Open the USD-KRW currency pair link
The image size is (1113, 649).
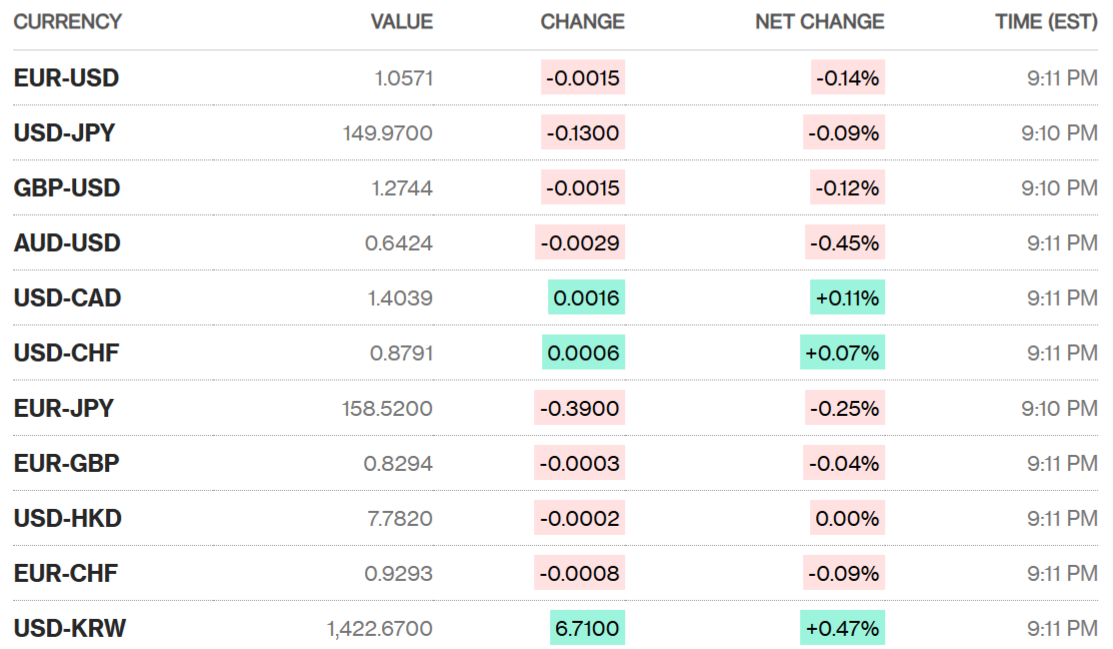(x=70, y=629)
